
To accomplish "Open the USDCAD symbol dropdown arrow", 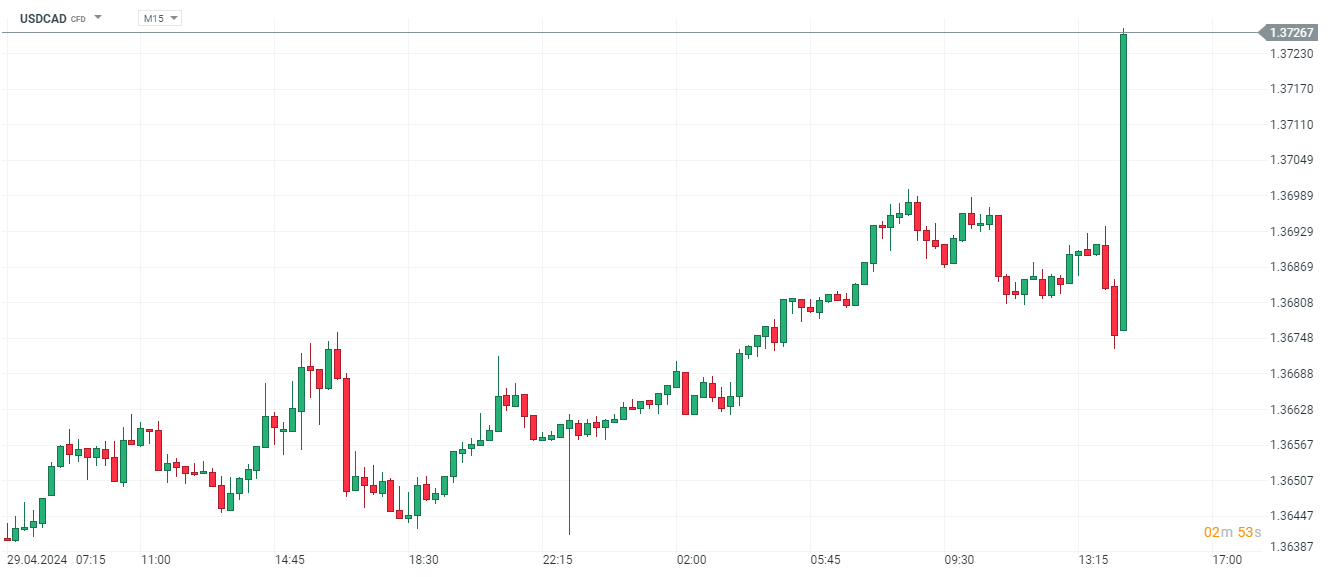I will tap(98, 18).
